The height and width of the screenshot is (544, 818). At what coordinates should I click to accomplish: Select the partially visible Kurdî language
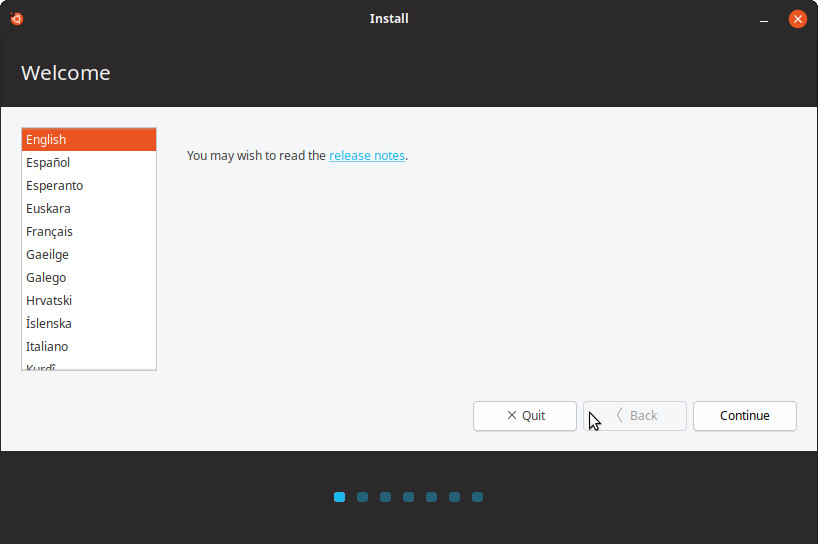click(88, 366)
